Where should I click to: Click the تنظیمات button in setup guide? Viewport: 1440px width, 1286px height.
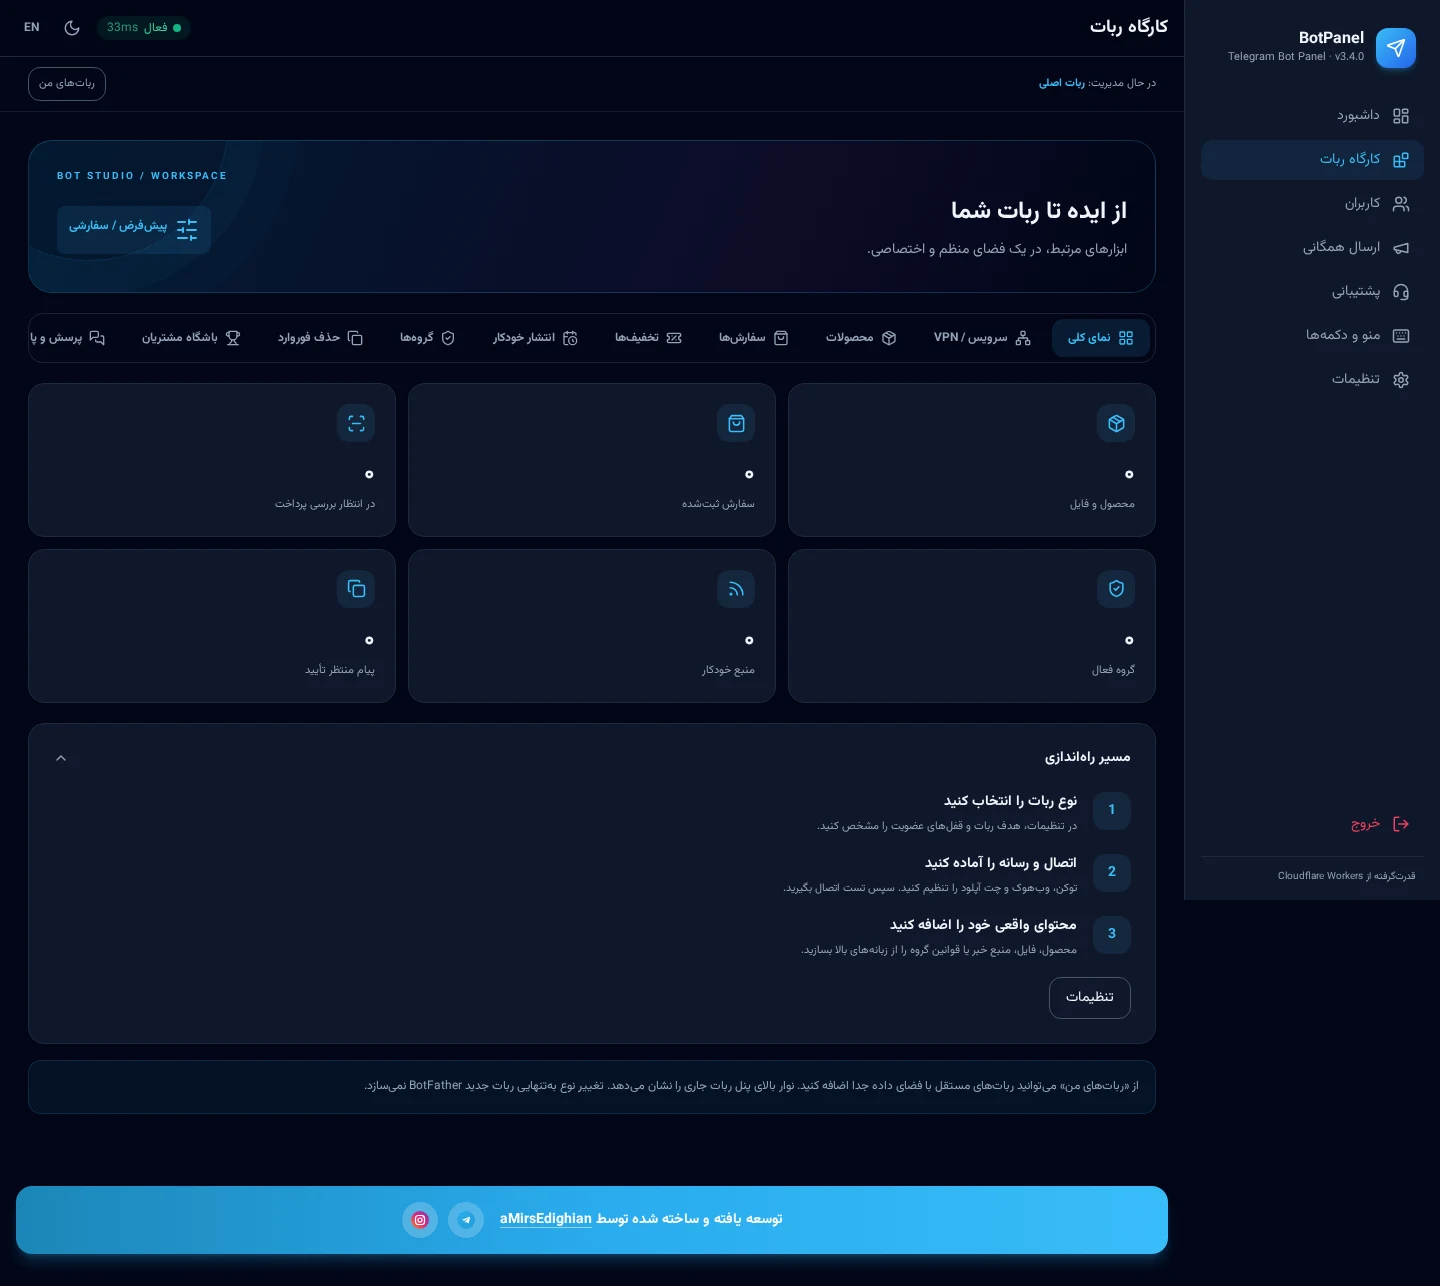point(1090,998)
